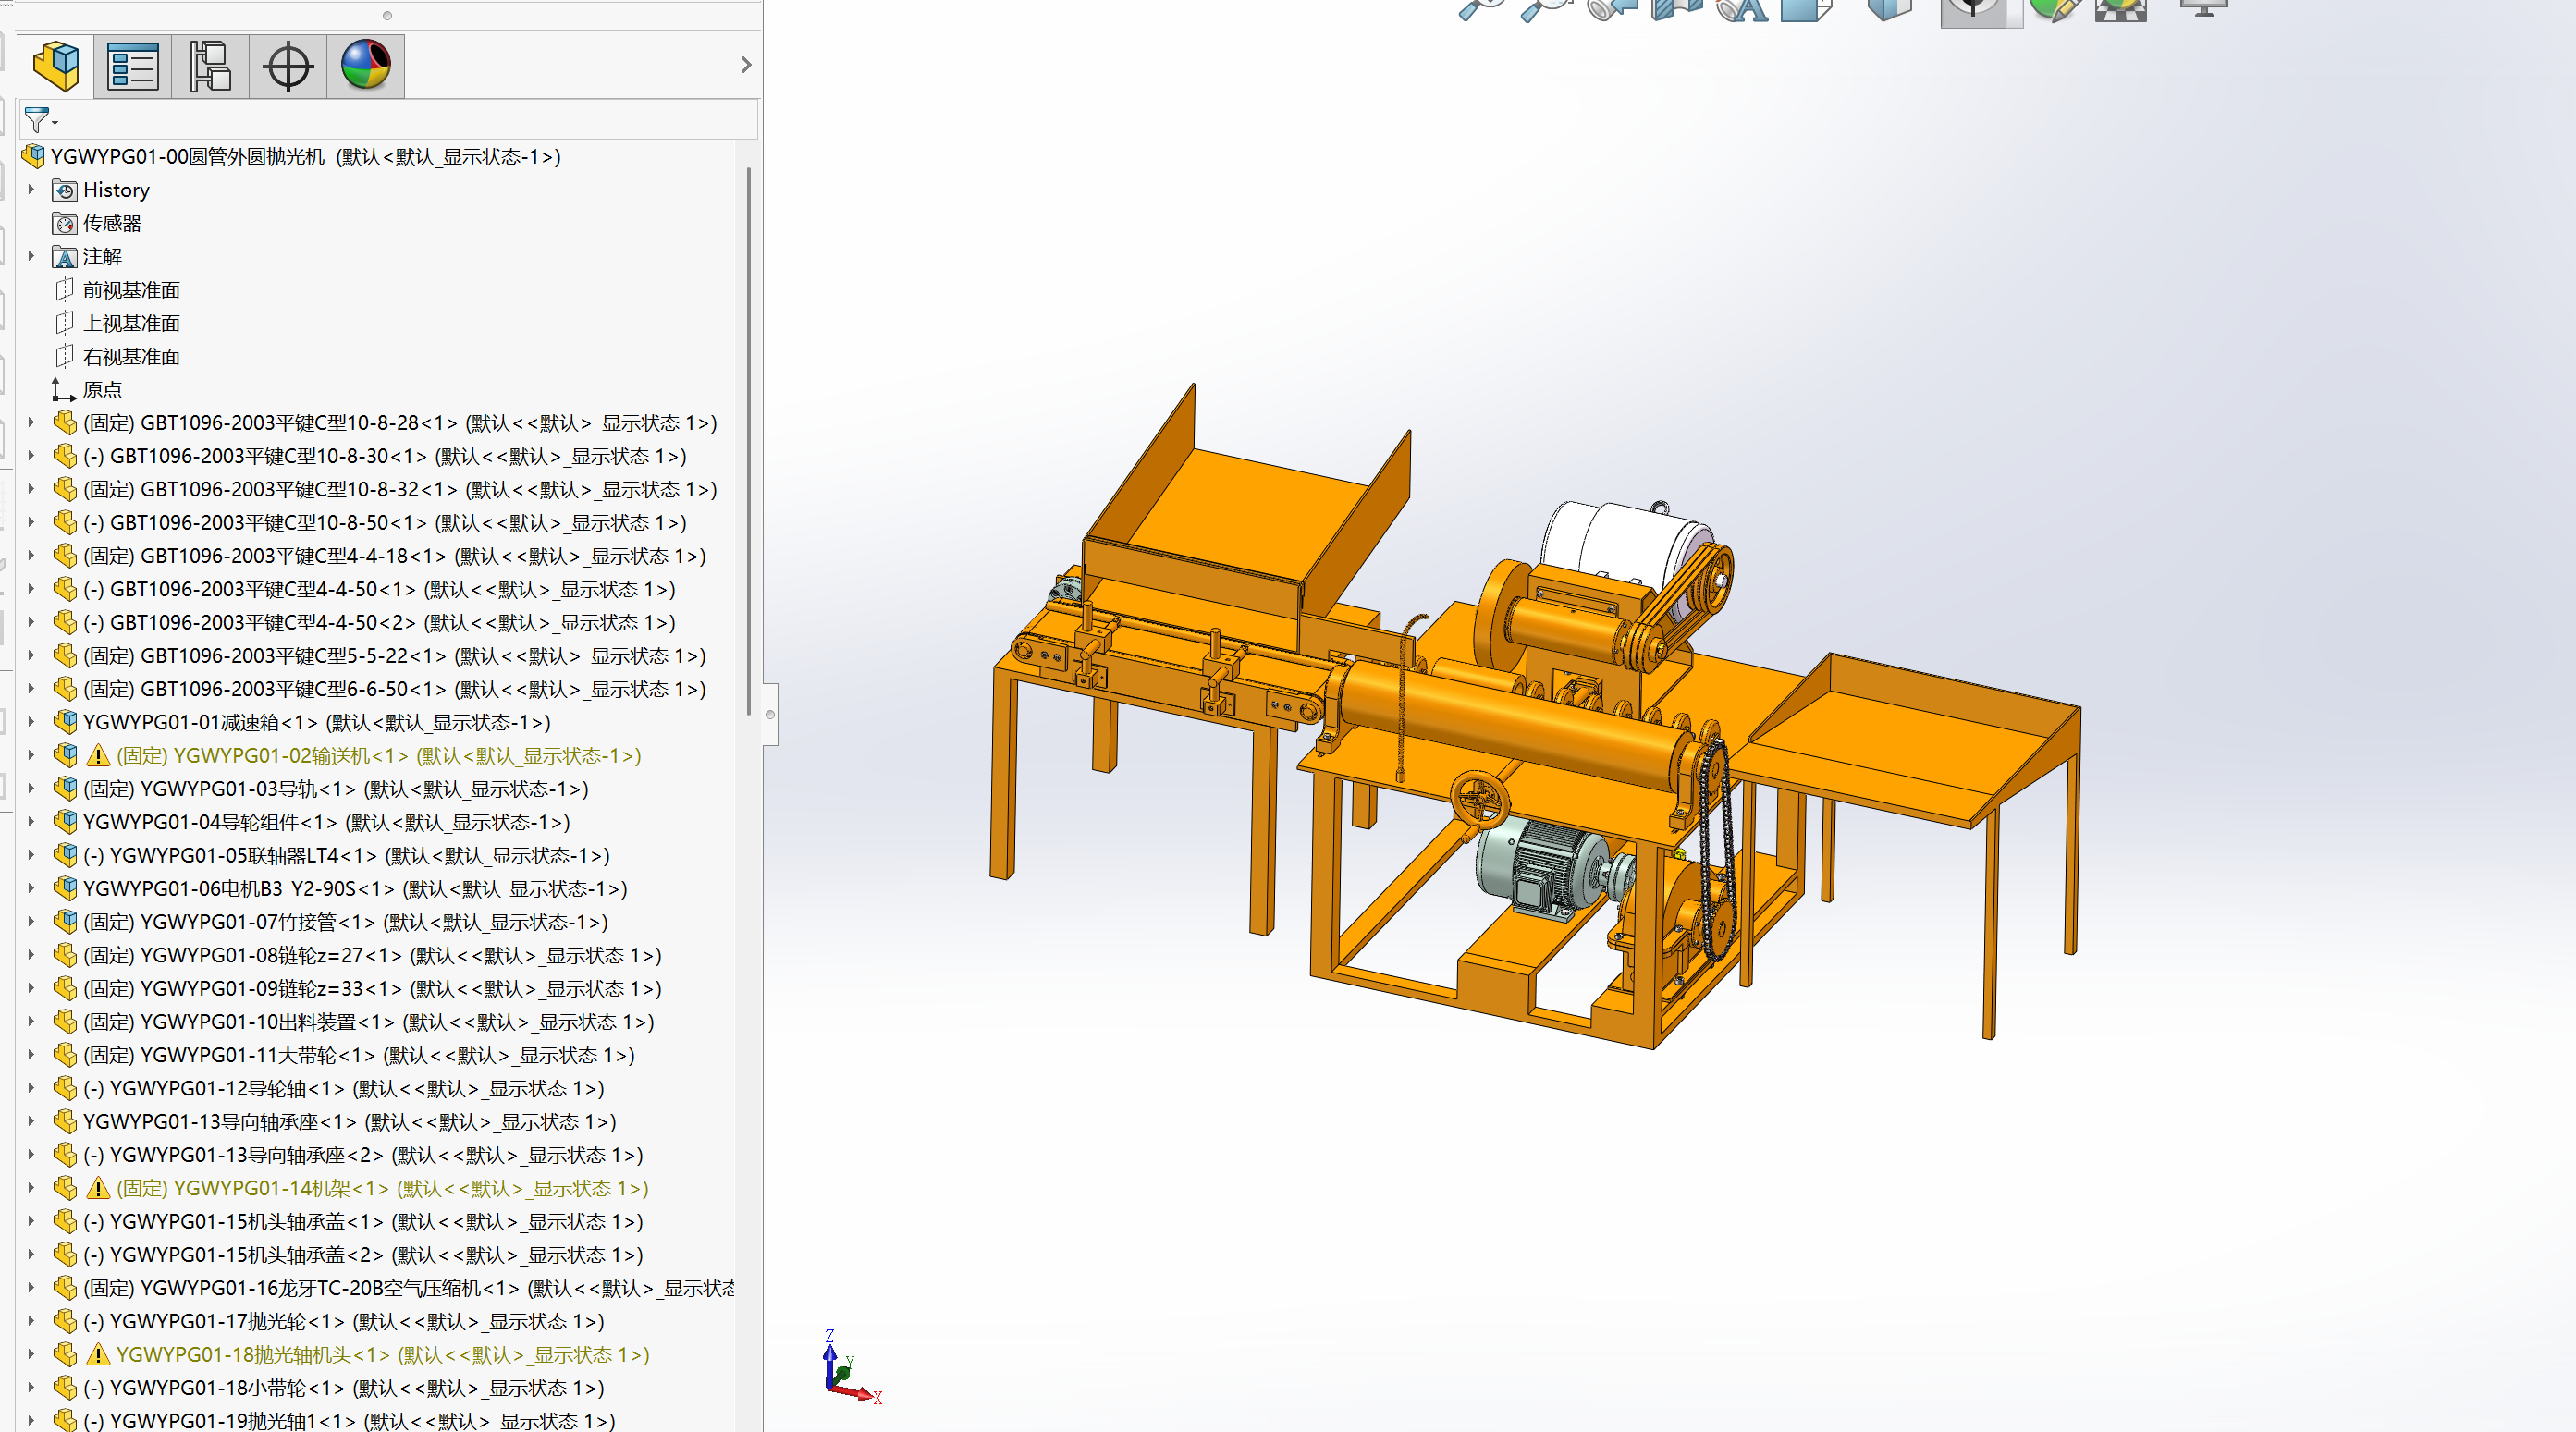Switch to the FeatureManager design tree tab
This screenshot has width=2576, height=1432.
point(55,65)
